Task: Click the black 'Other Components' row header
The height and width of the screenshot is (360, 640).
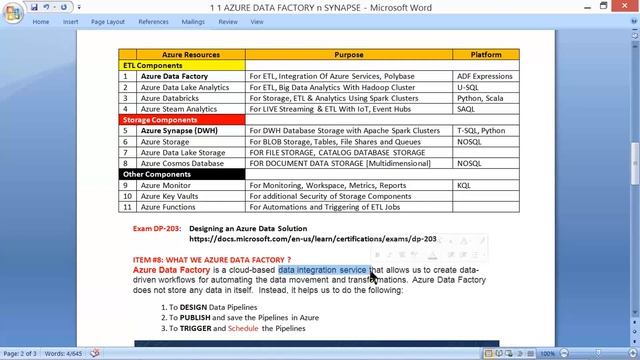Action: [182, 174]
